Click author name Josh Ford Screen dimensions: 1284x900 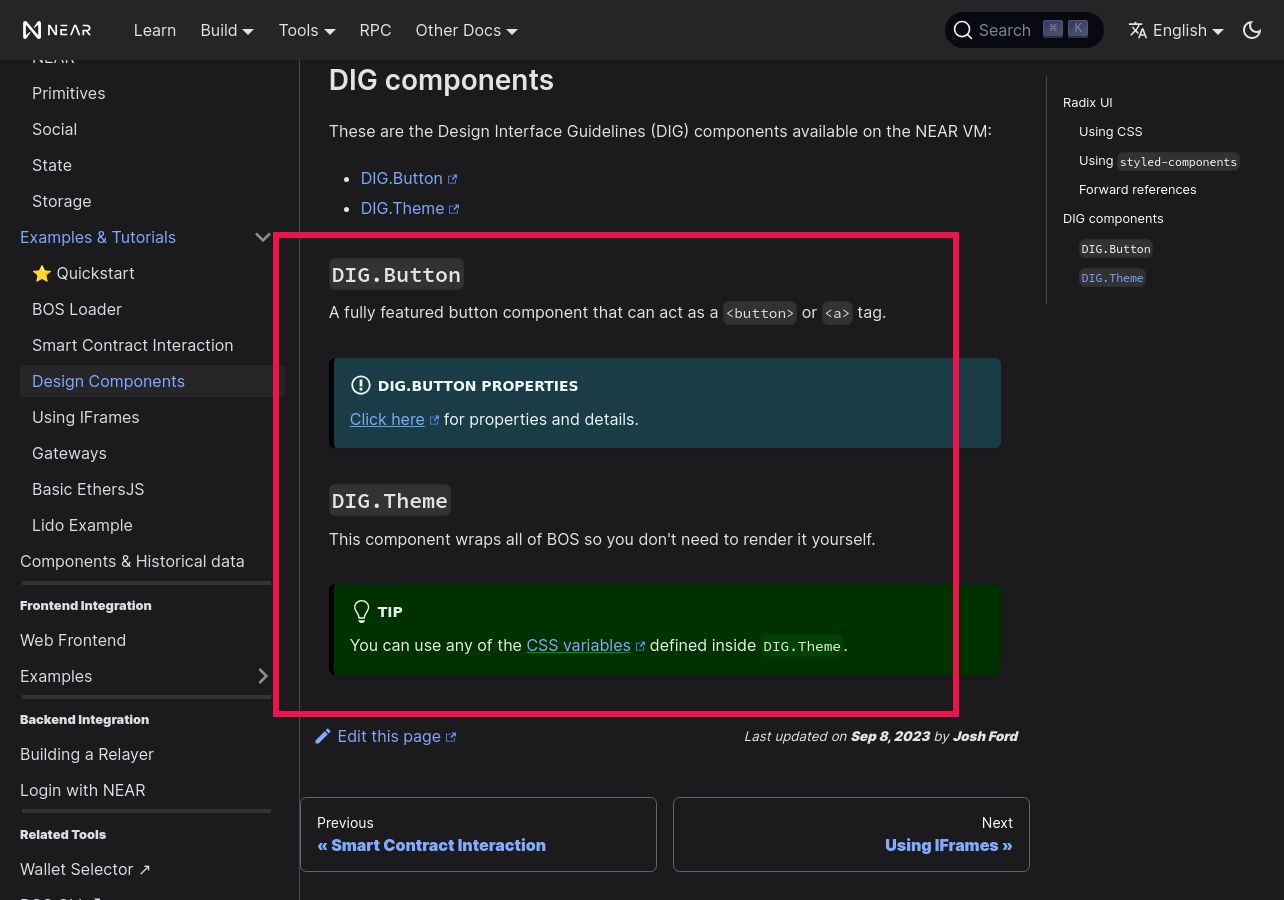pos(985,736)
